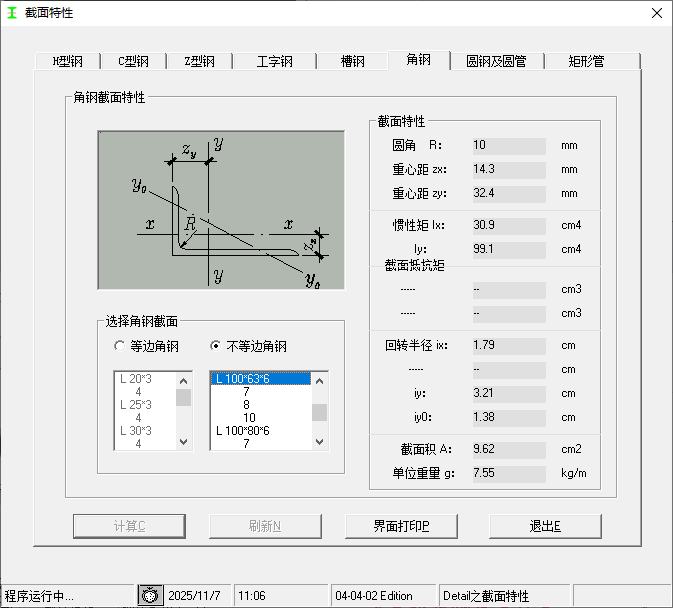The height and width of the screenshot is (608, 673).
Task: Click the Detail之截面特性 status entry
Action: [x=486, y=596]
